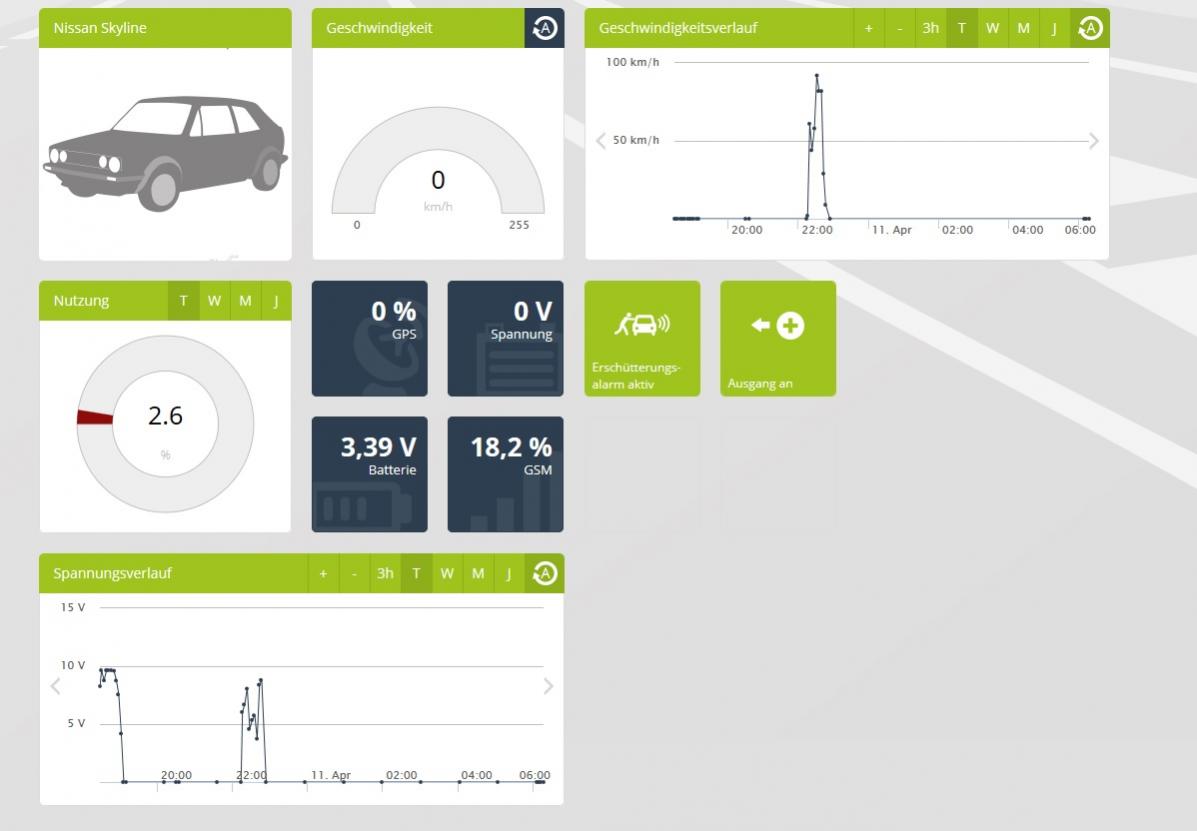Open the GSM 18,2 % tile

(505, 474)
